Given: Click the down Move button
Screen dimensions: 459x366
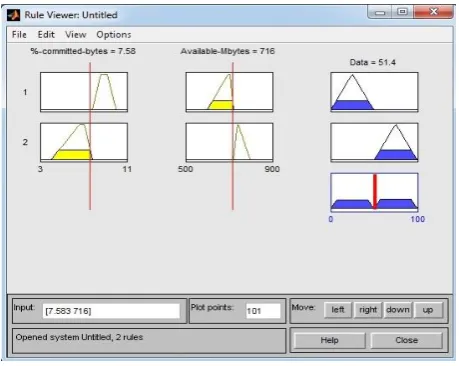Looking at the screenshot, I should click(x=398, y=310).
